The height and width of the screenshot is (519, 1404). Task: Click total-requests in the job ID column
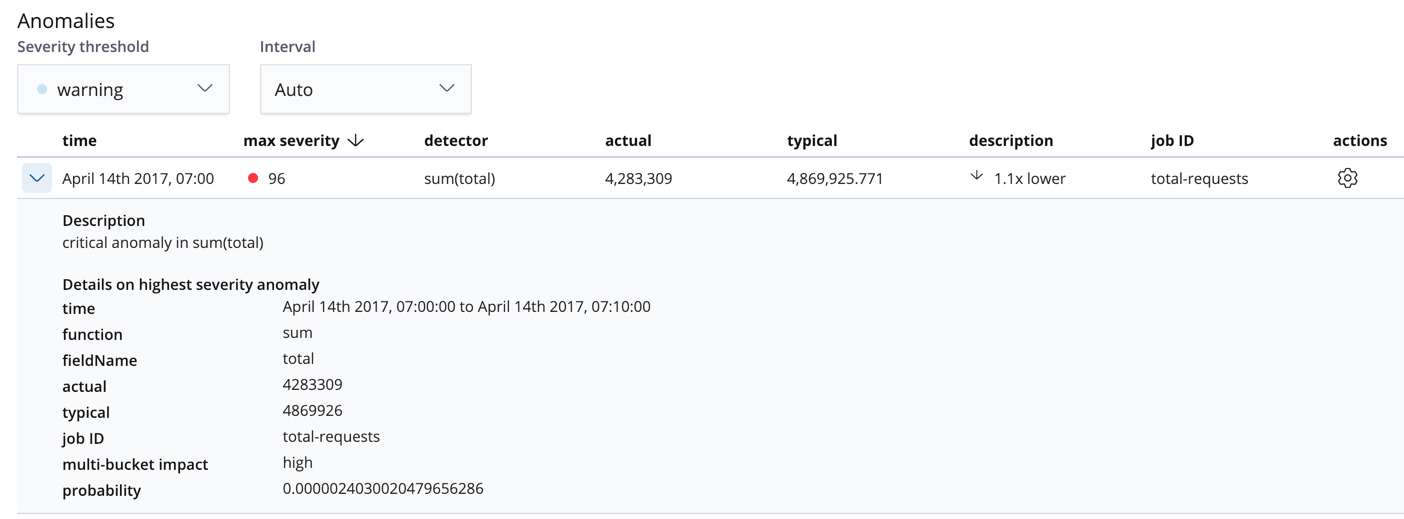(1199, 179)
